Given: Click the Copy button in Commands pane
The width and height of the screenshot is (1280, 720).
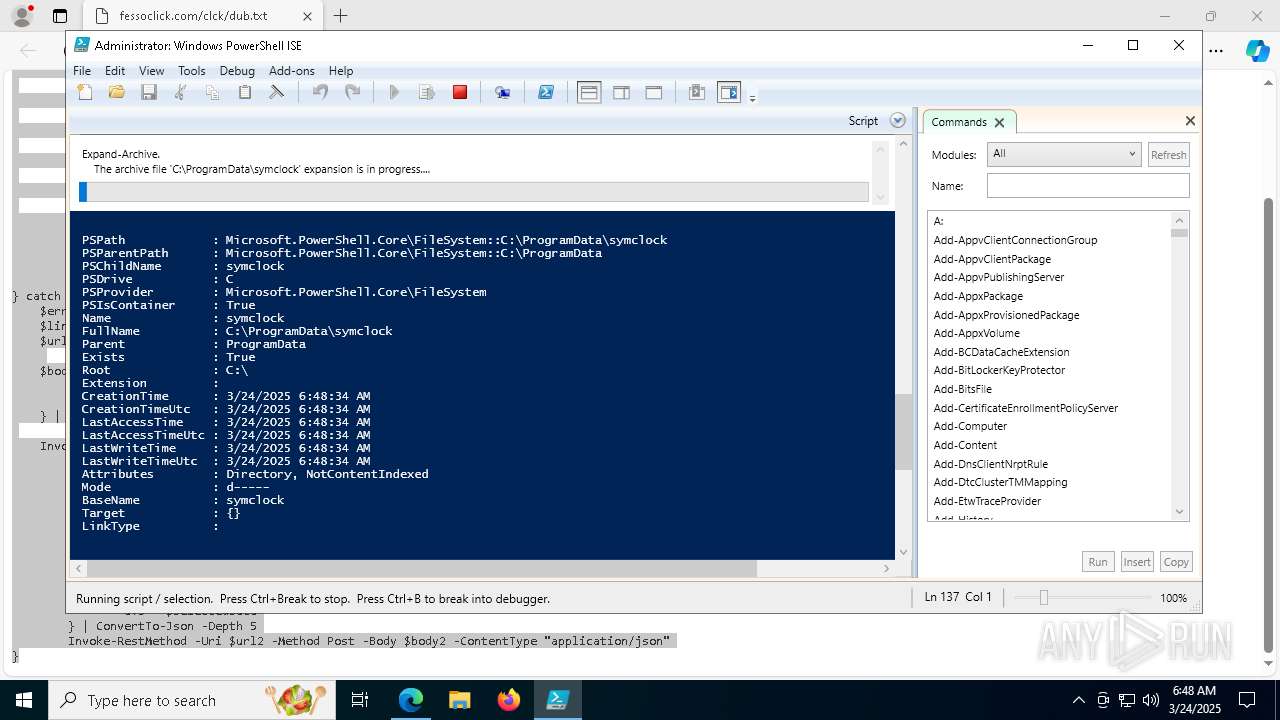Looking at the screenshot, I should pos(1176,562).
